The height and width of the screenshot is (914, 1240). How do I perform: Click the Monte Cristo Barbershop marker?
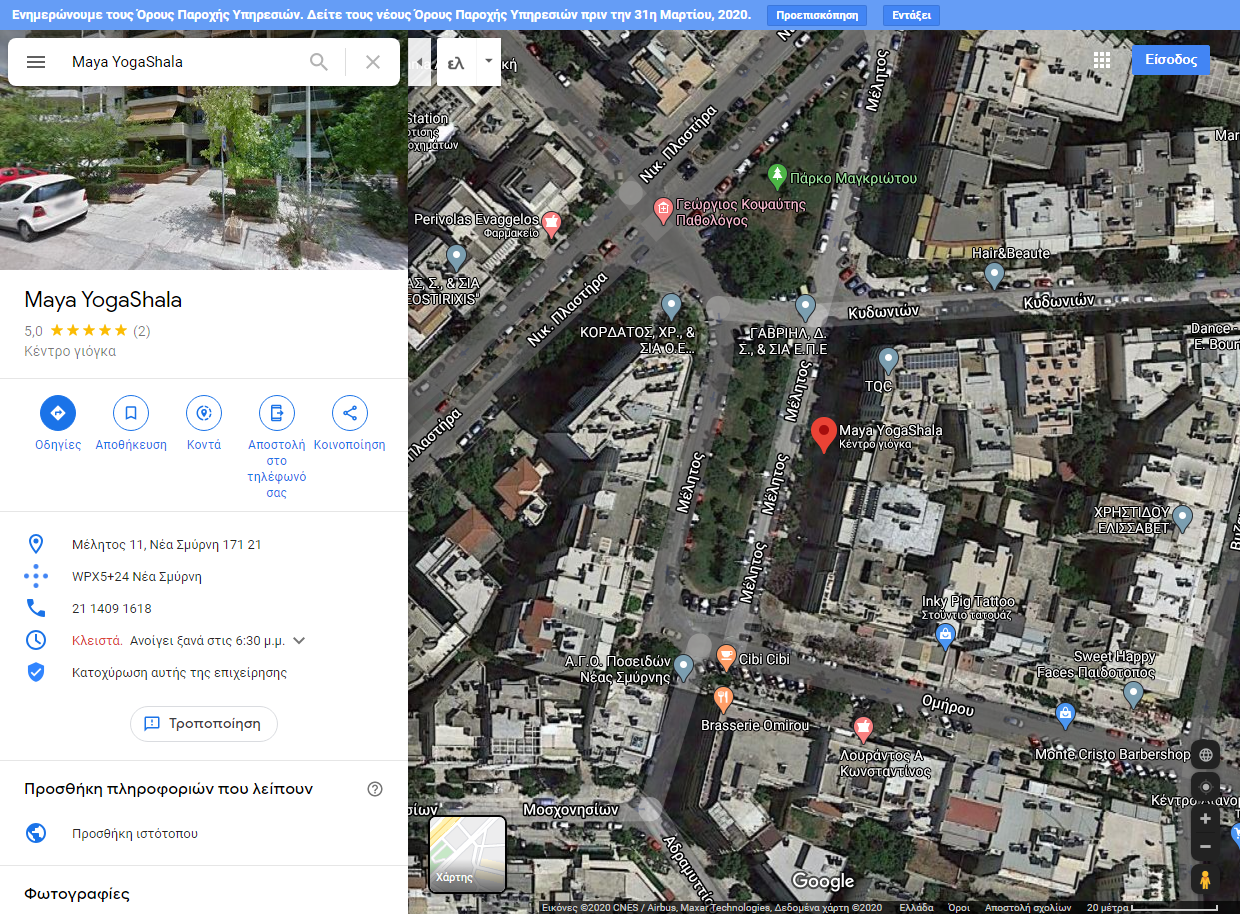[1066, 714]
